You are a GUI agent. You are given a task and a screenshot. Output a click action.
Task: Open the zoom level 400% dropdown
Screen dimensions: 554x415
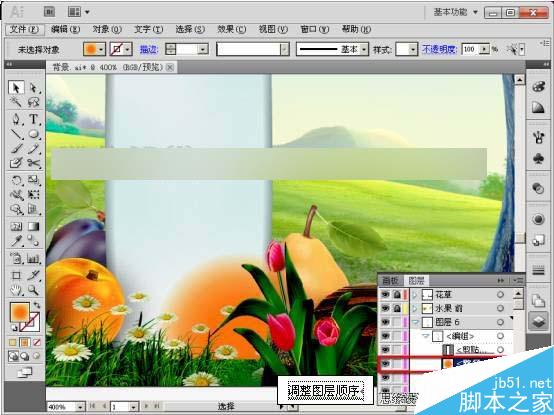point(80,407)
